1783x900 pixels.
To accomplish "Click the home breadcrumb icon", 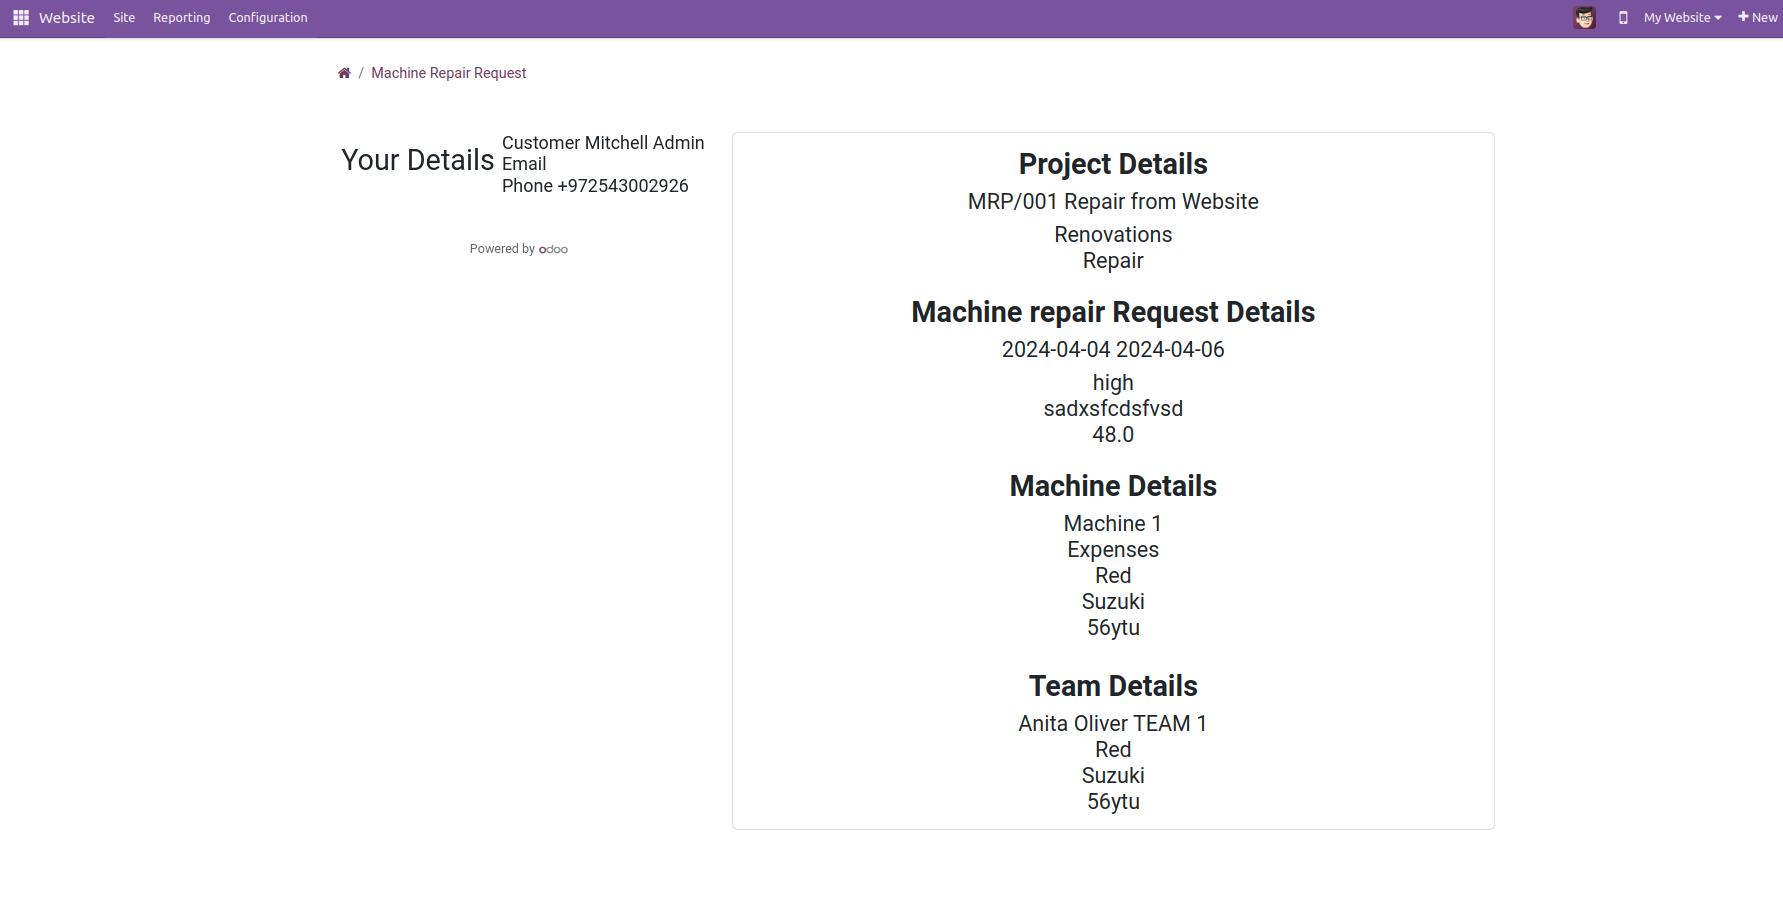I will tap(344, 73).
